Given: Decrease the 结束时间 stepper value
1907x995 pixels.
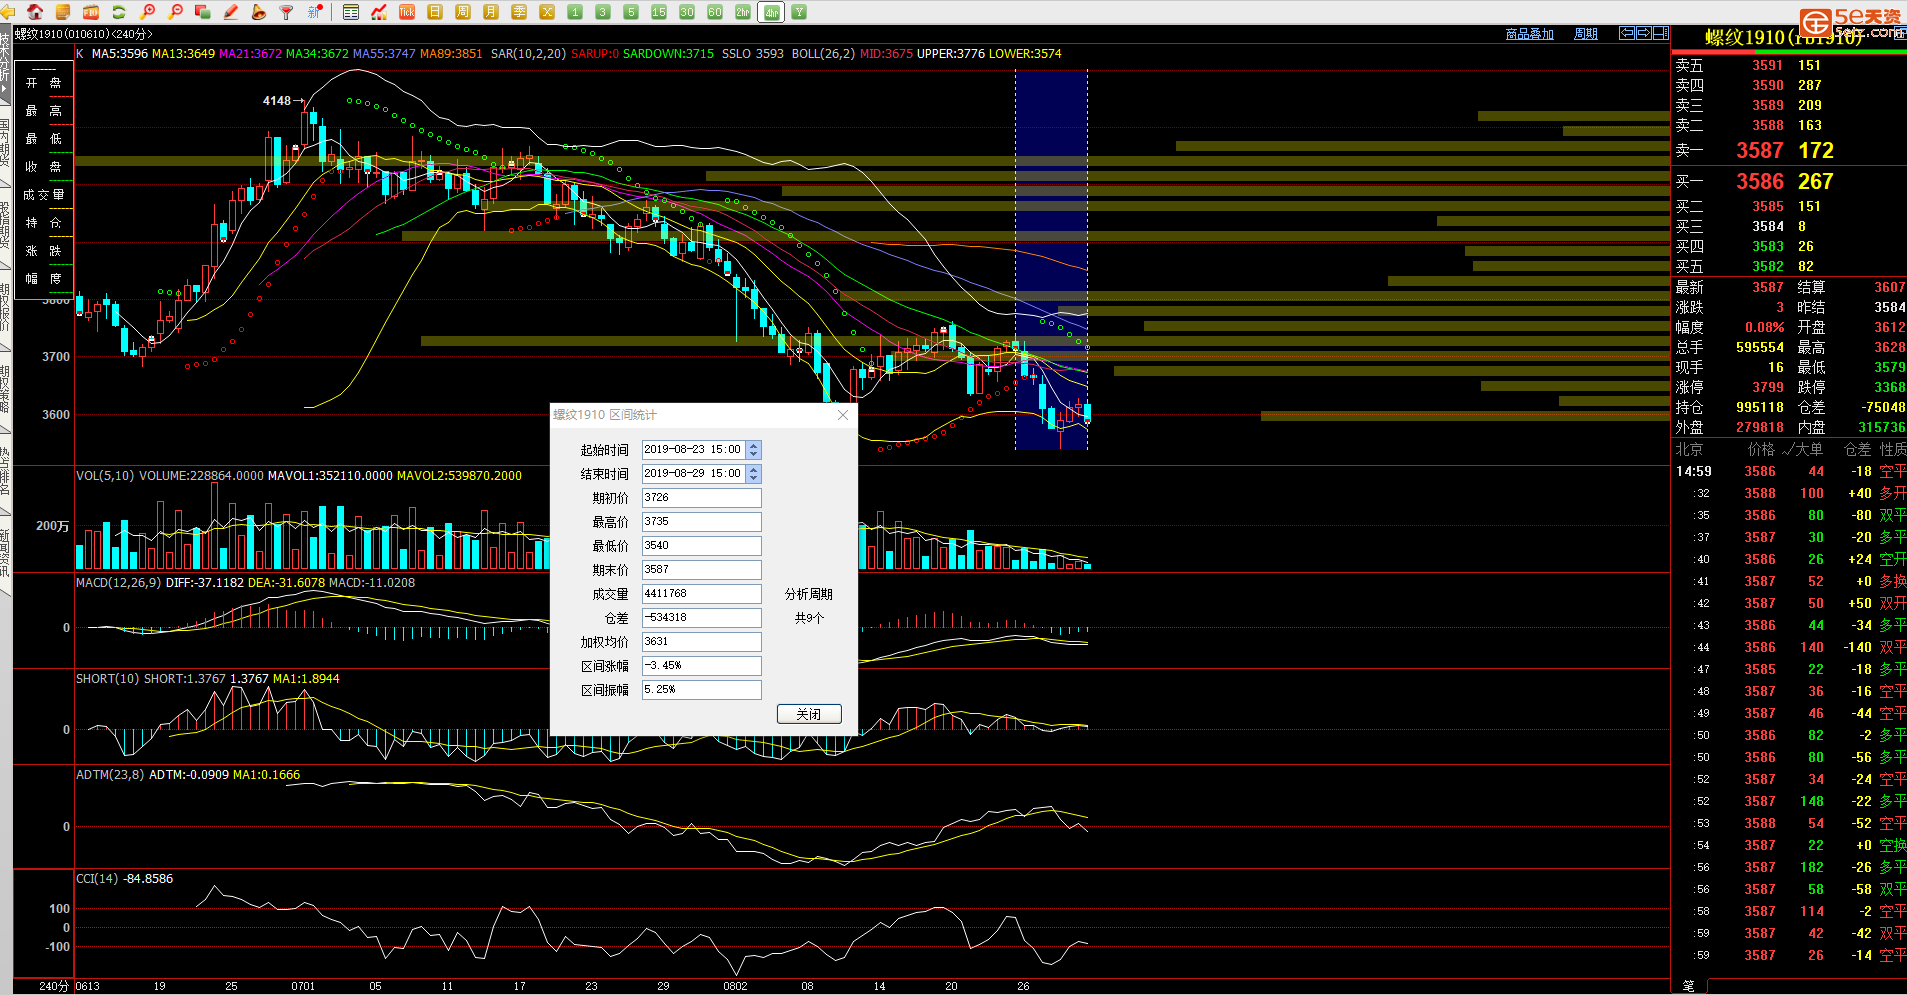Looking at the screenshot, I should 754,479.
